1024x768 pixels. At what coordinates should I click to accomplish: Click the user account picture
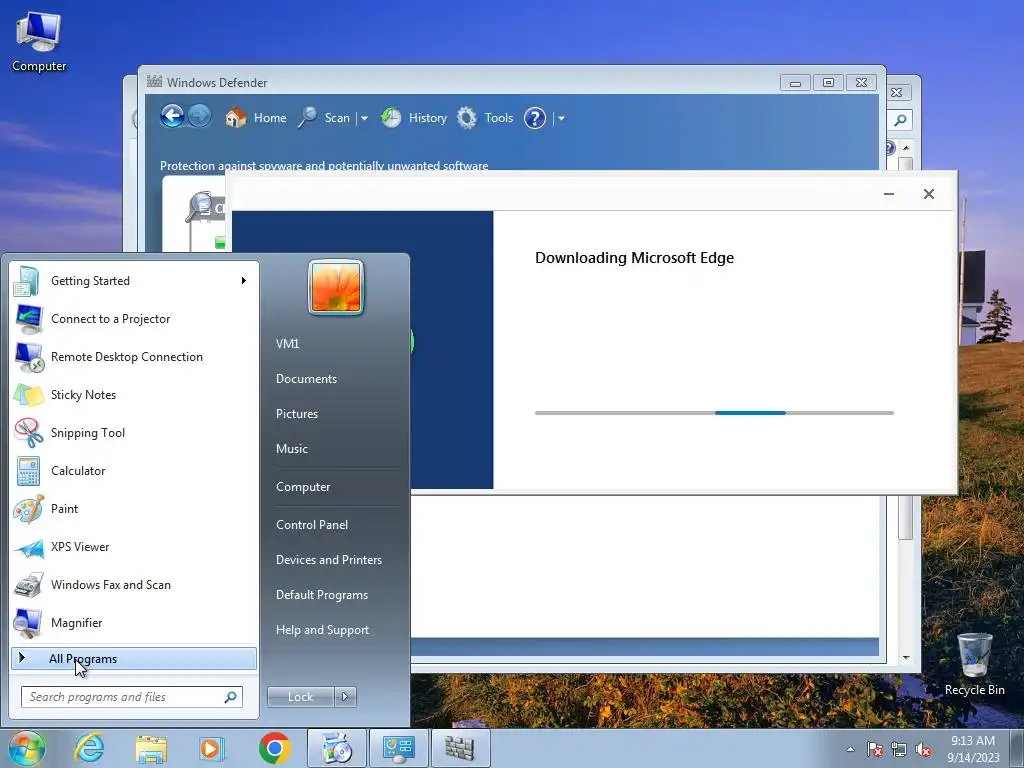[x=336, y=287]
